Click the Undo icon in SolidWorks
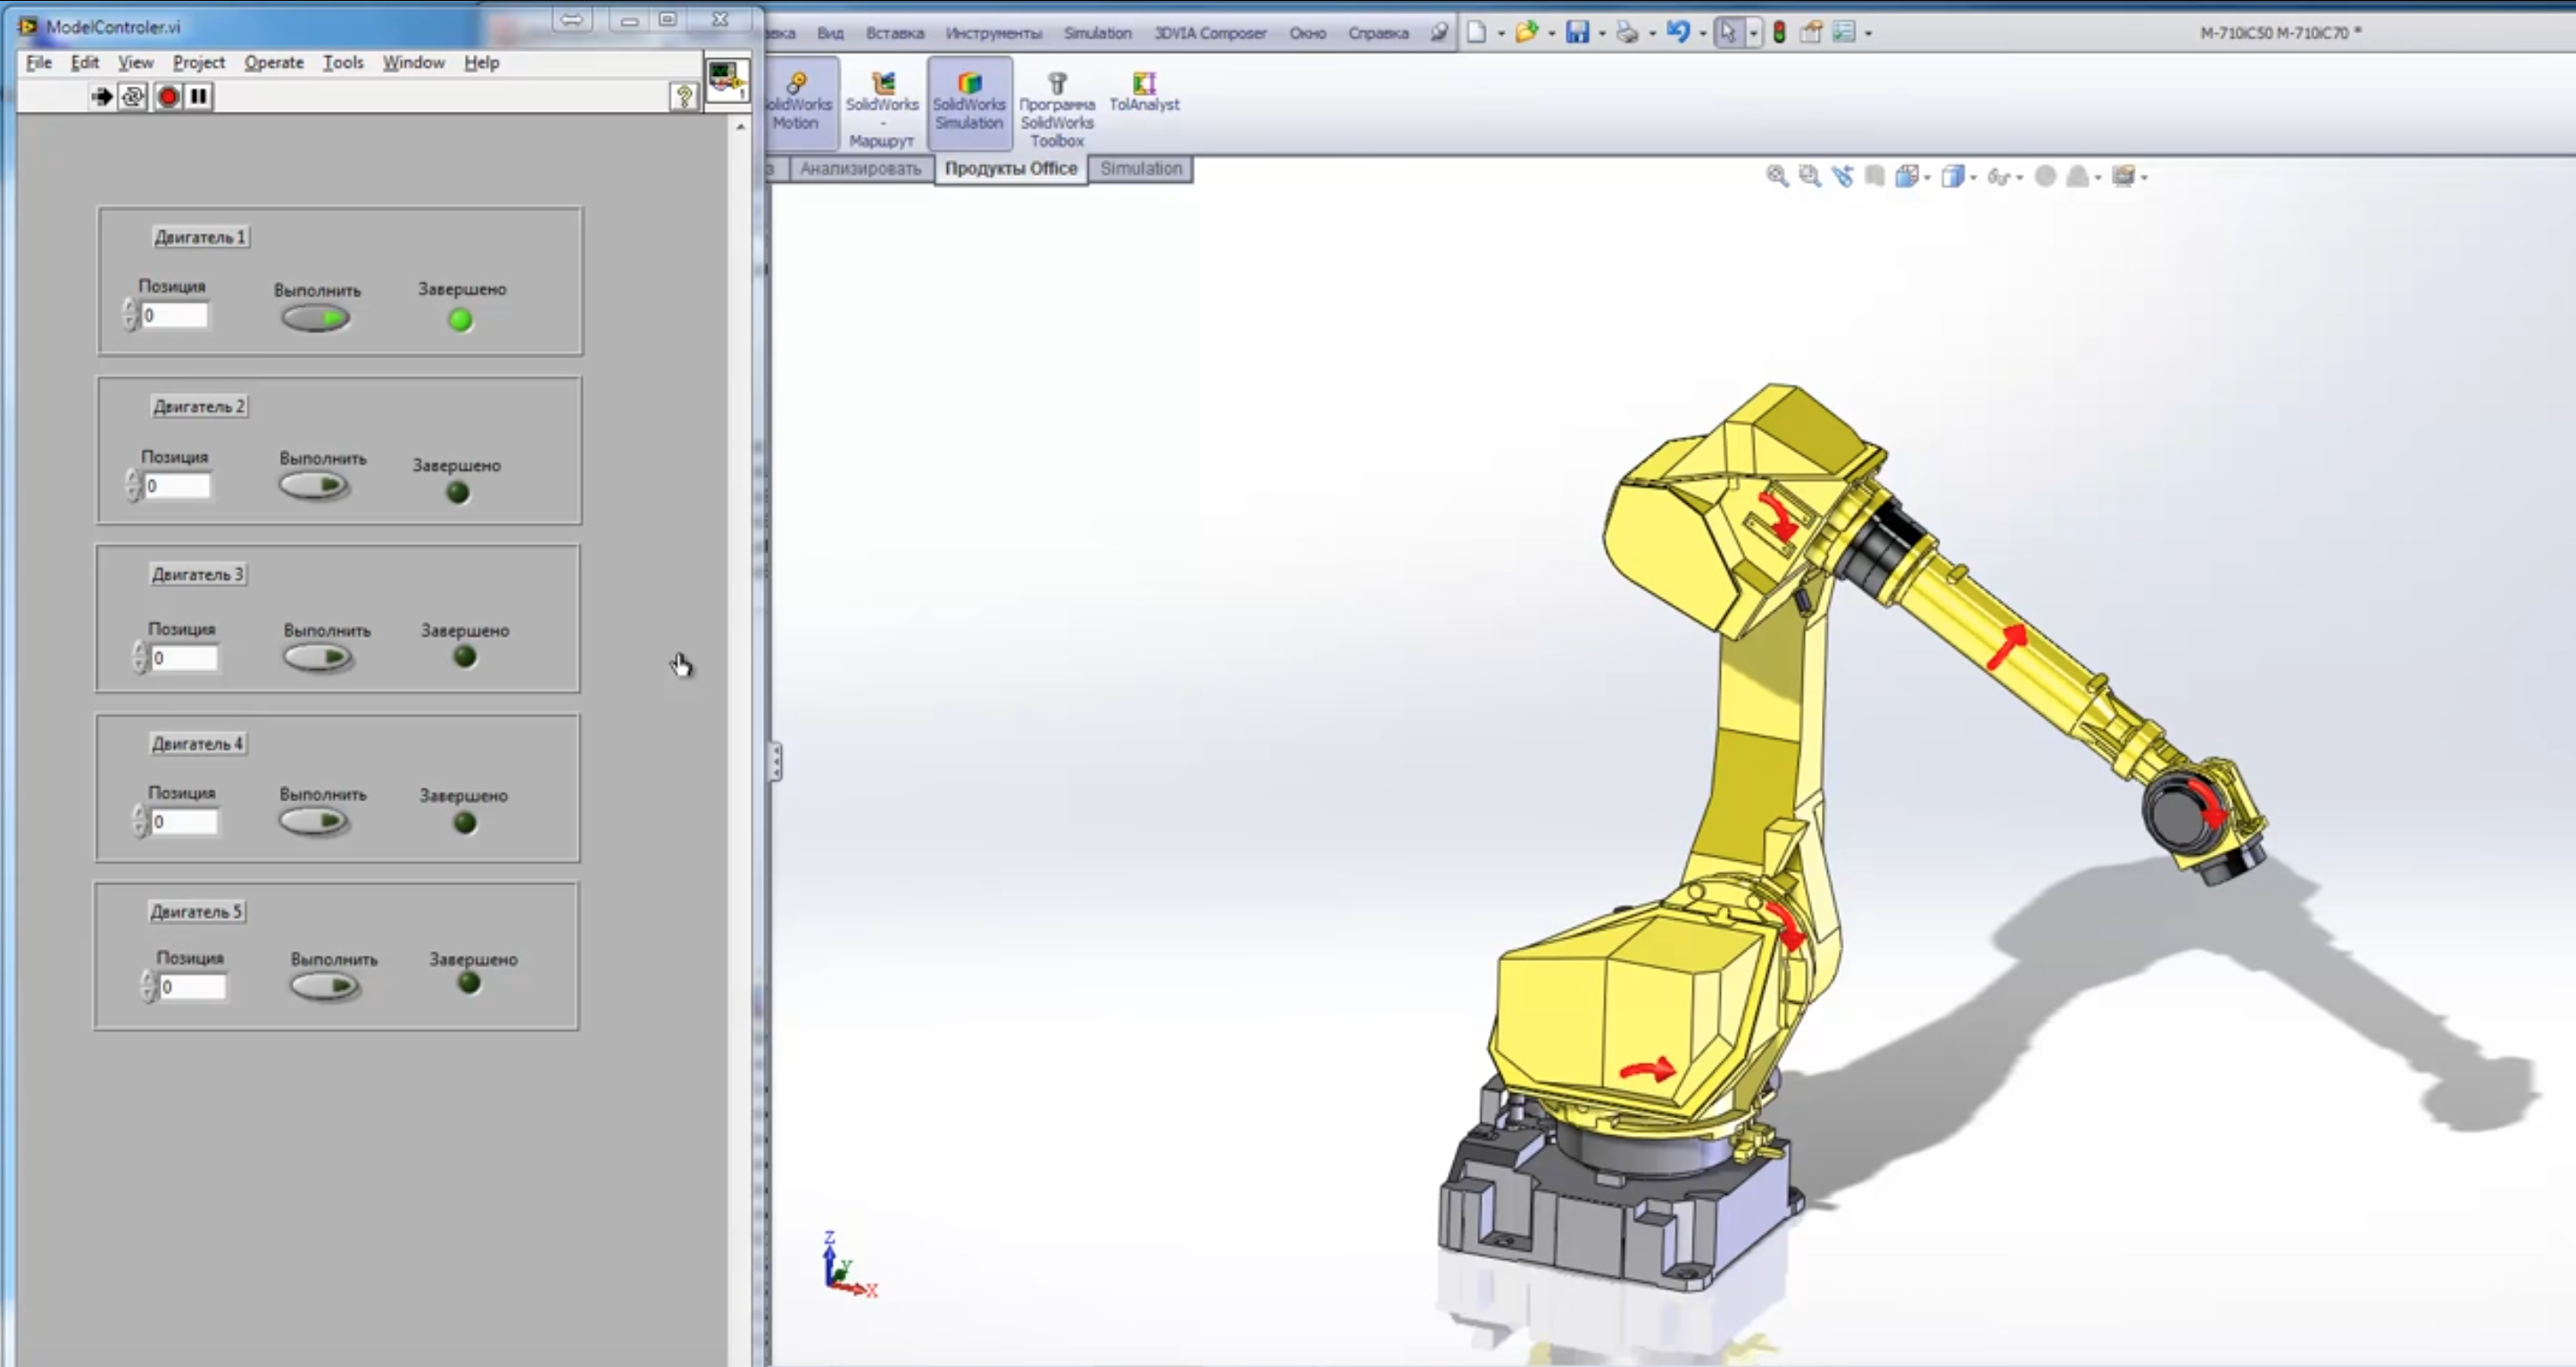Image resolution: width=2576 pixels, height=1367 pixels. (1677, 33)
